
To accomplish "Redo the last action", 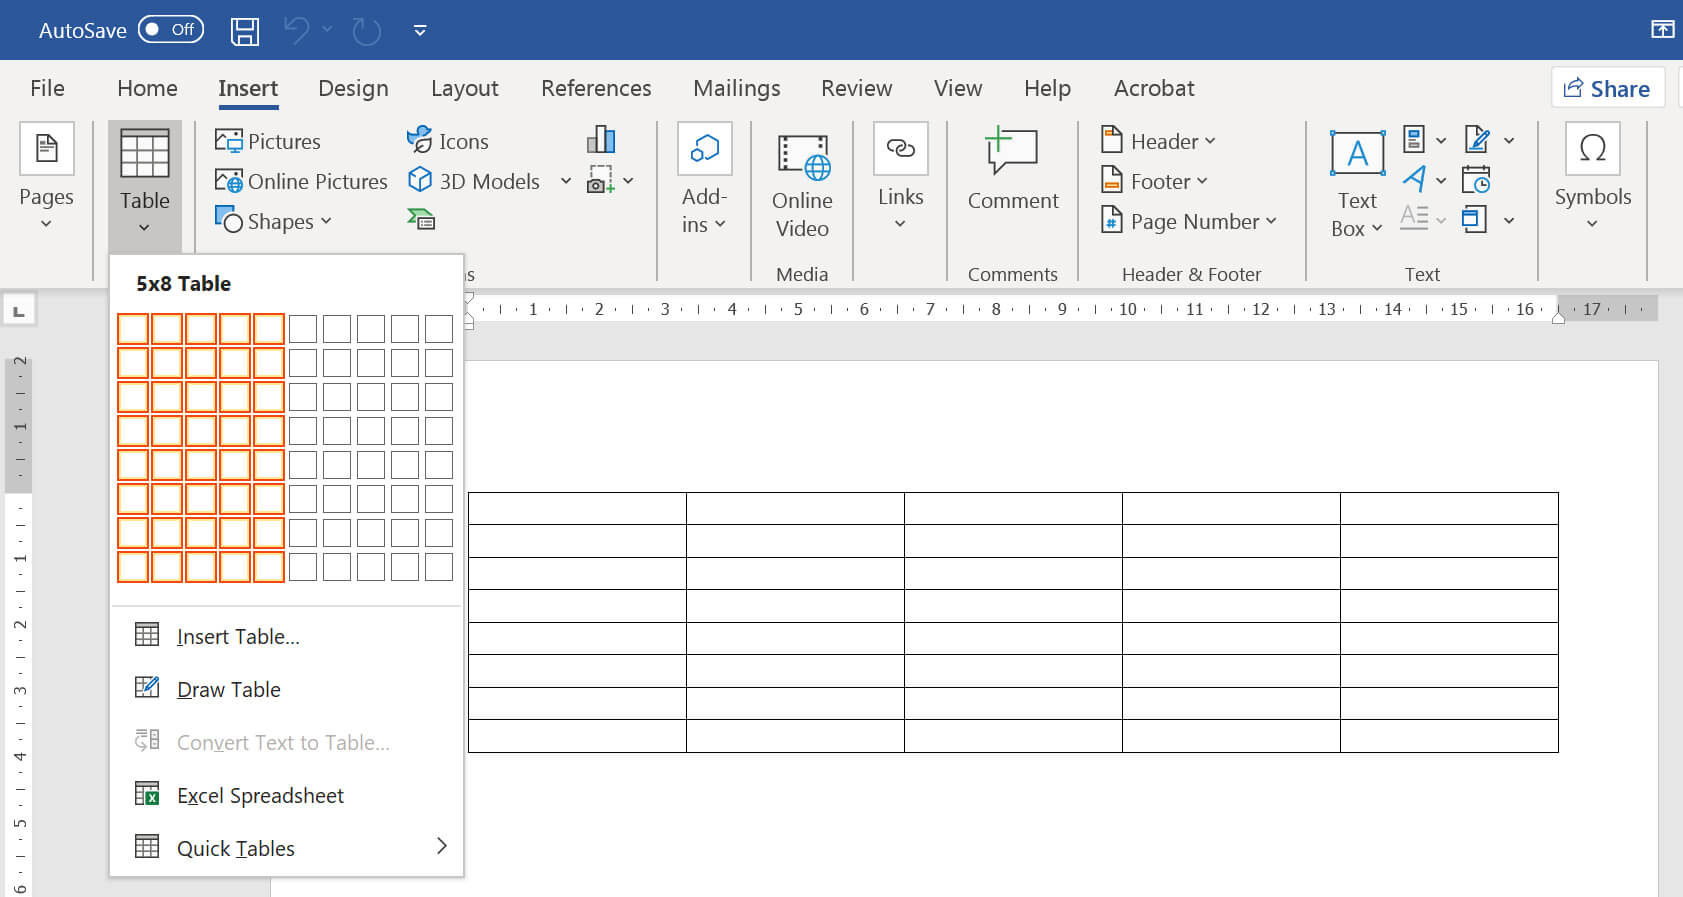I will [x=367, y=31].
